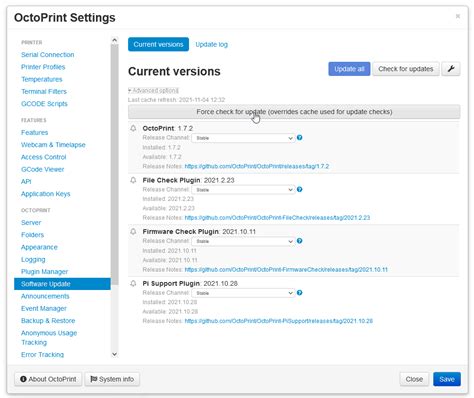
Task: Click the About OctoPrint button
Action: (x=48, y=379)
